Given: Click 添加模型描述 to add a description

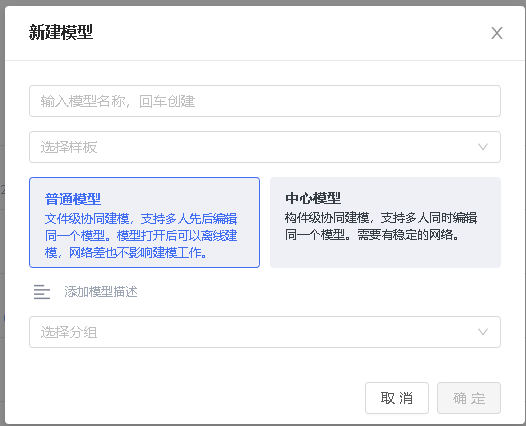Looking at the screenshot, I should pos(101,292).
